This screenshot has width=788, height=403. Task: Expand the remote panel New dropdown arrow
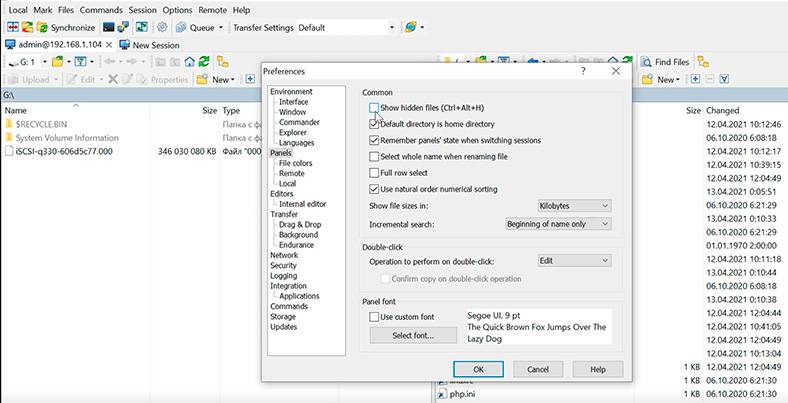678,79
